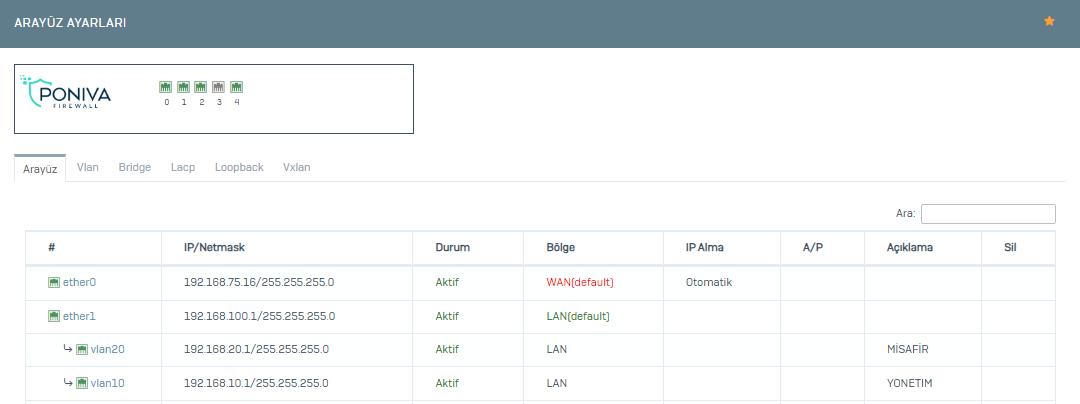The width and height of the screenshot is (1080, 404).
Task: Click the ether0 interface port icon
Action: click(x=54, y=282)
